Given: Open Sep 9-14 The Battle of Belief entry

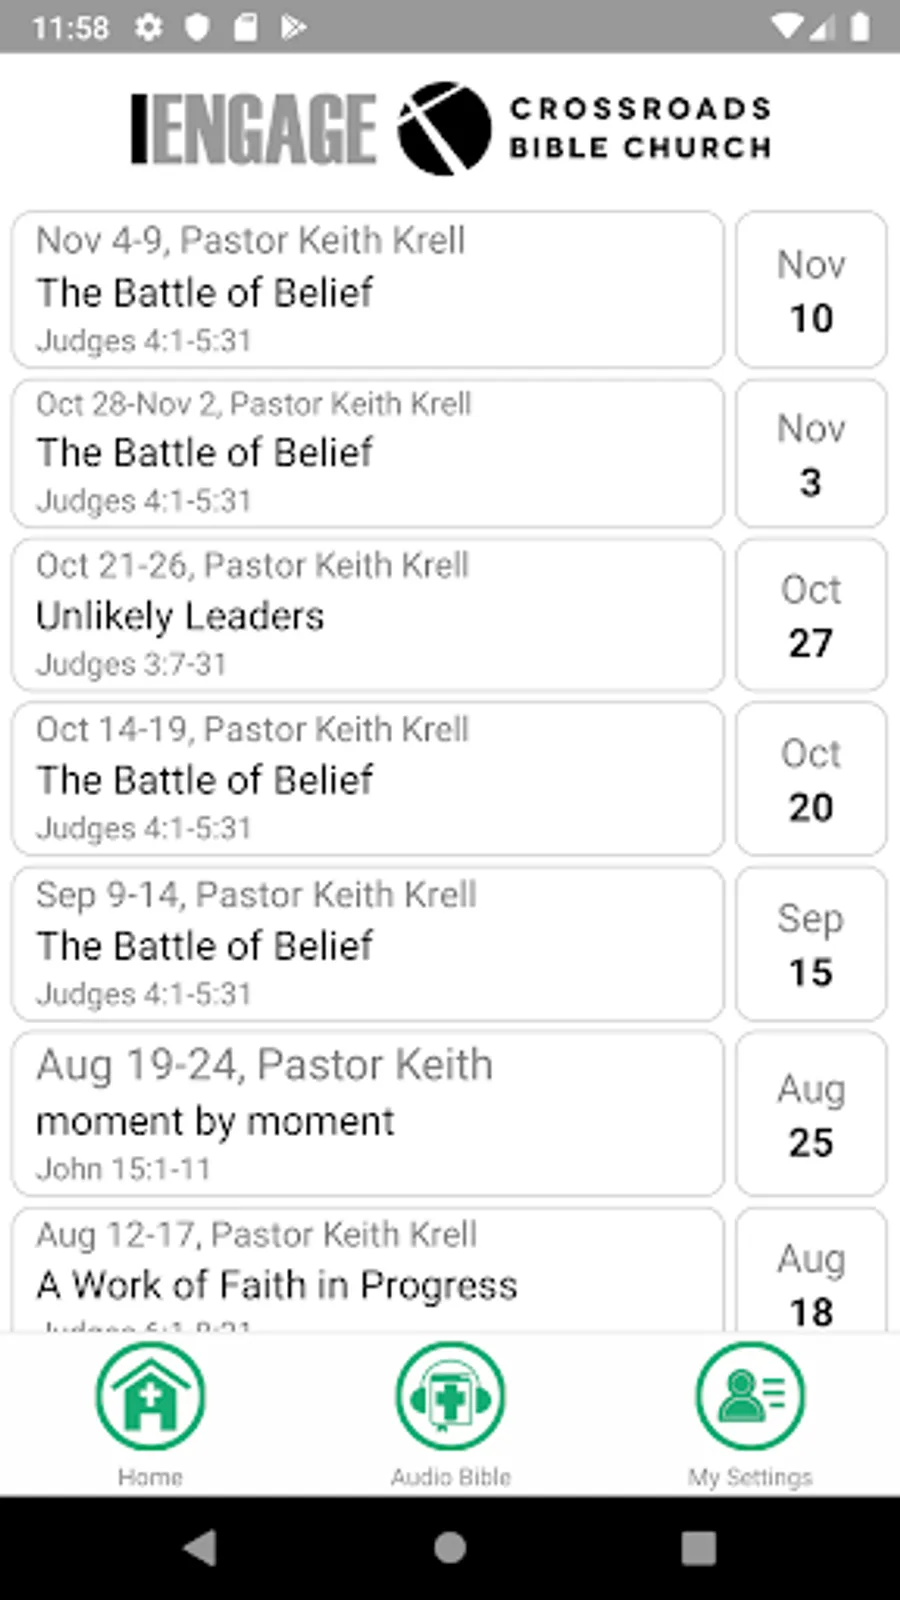Looking at the screenshot, I should [368, 944].
